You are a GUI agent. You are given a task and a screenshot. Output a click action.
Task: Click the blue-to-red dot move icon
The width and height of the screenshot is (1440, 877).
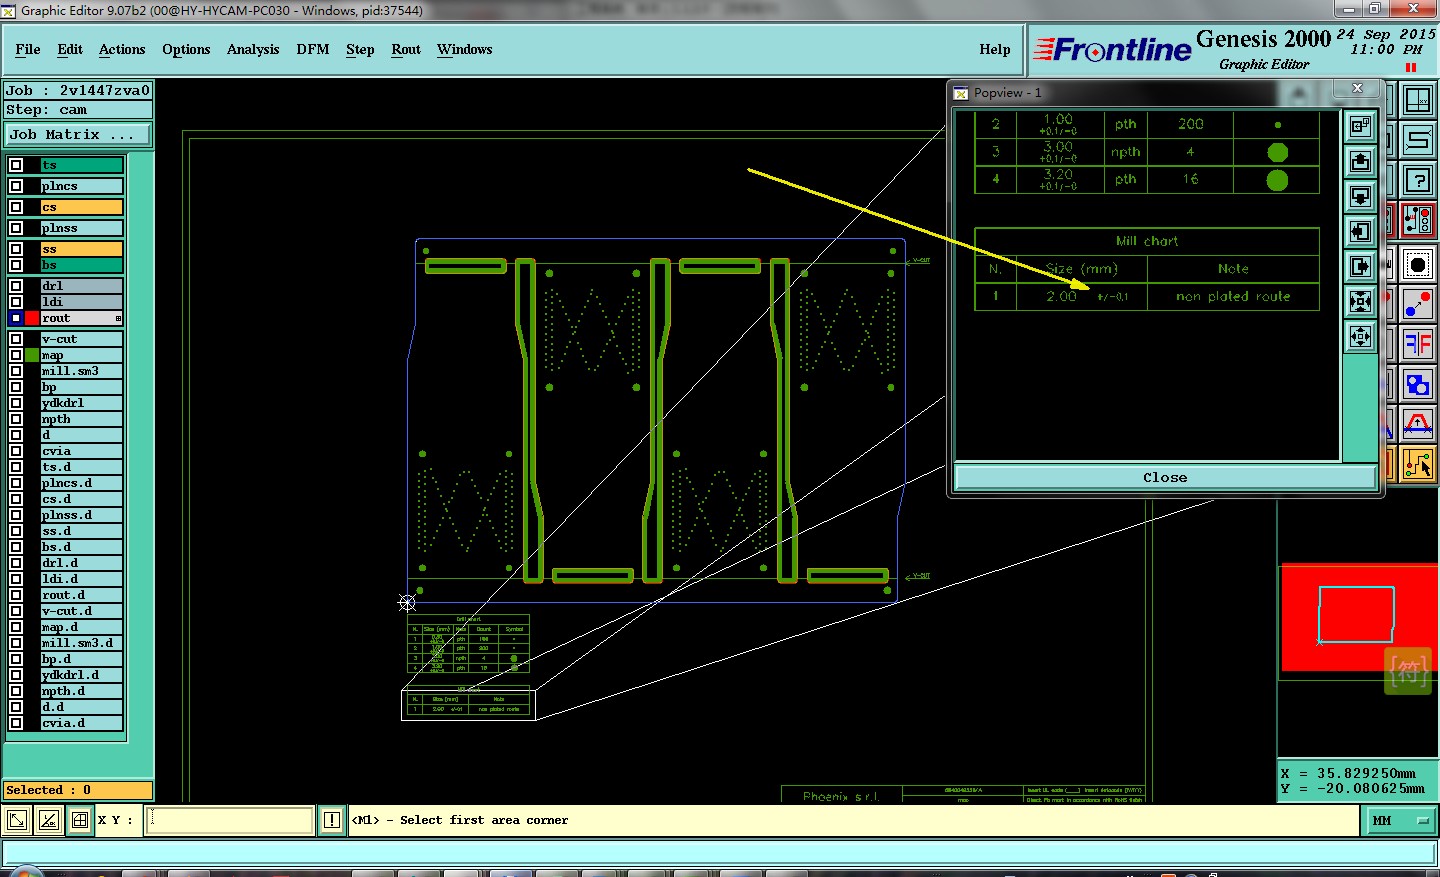point(1418,304)
